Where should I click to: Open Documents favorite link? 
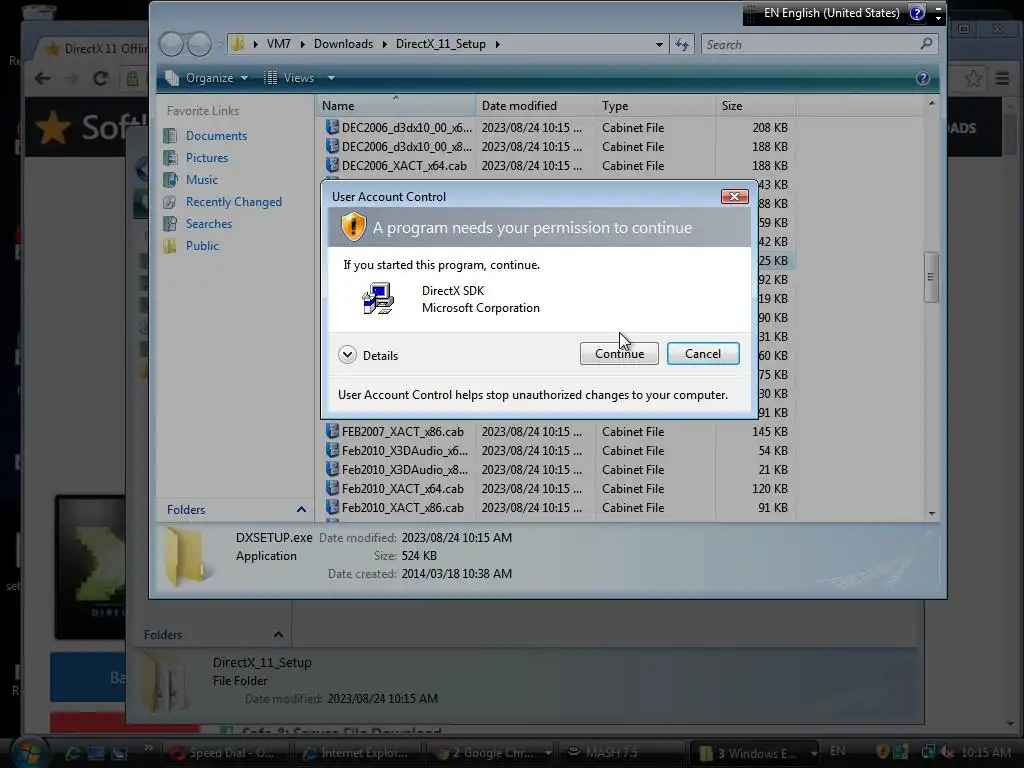pyautogui.click(x=216, y=136)
